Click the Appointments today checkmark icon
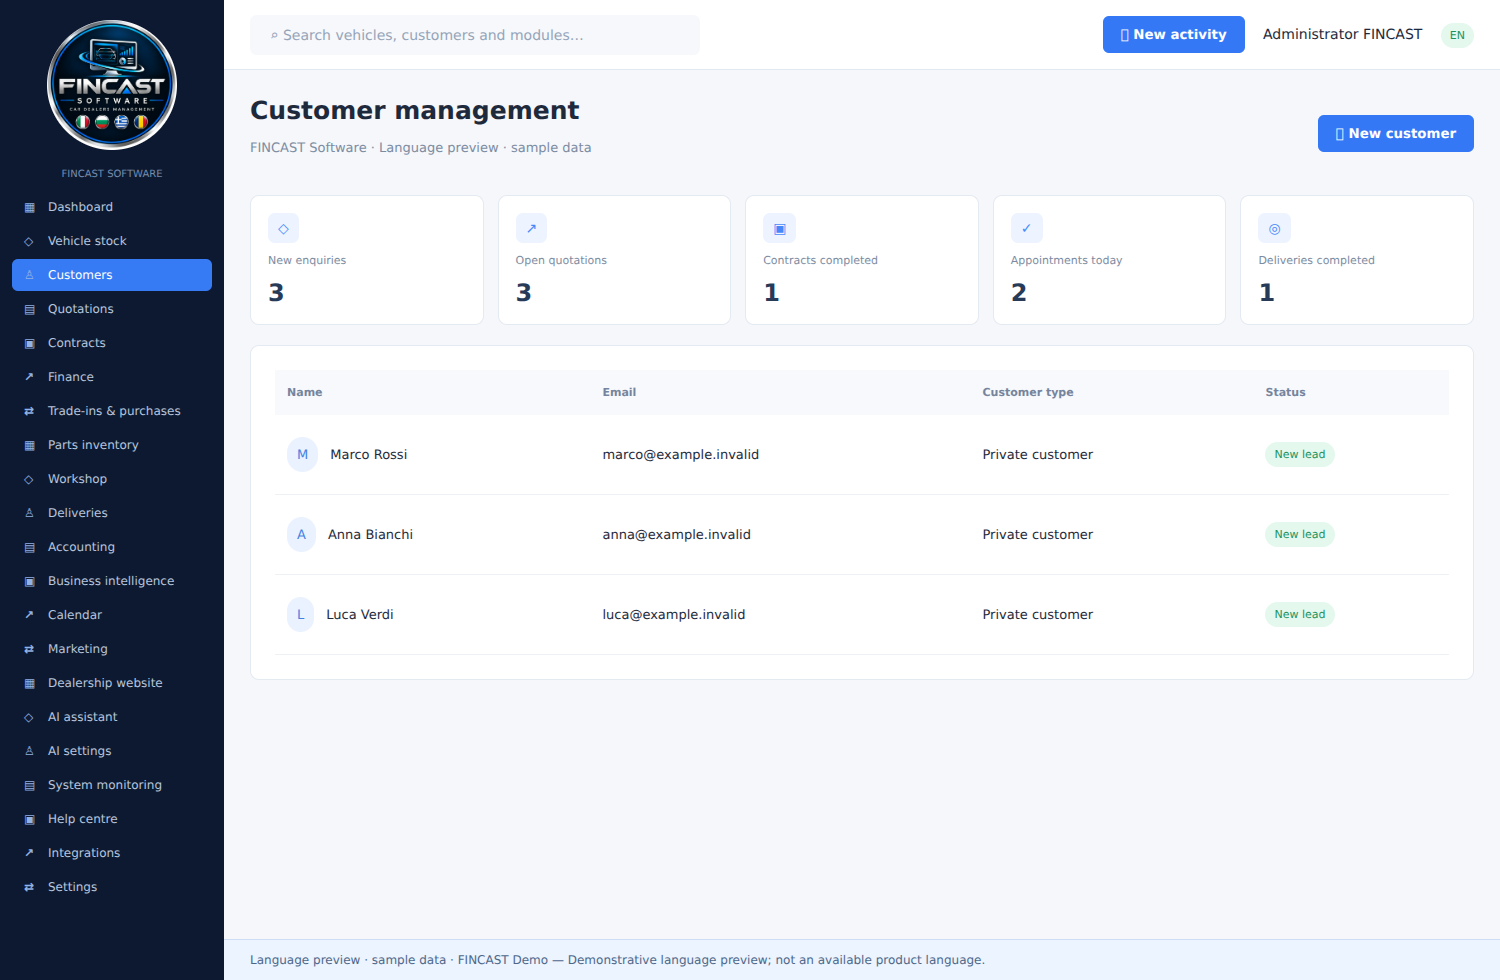The height and width of the screenshot is (980, 1500). pyautogui.click(x=1026, y=228)
